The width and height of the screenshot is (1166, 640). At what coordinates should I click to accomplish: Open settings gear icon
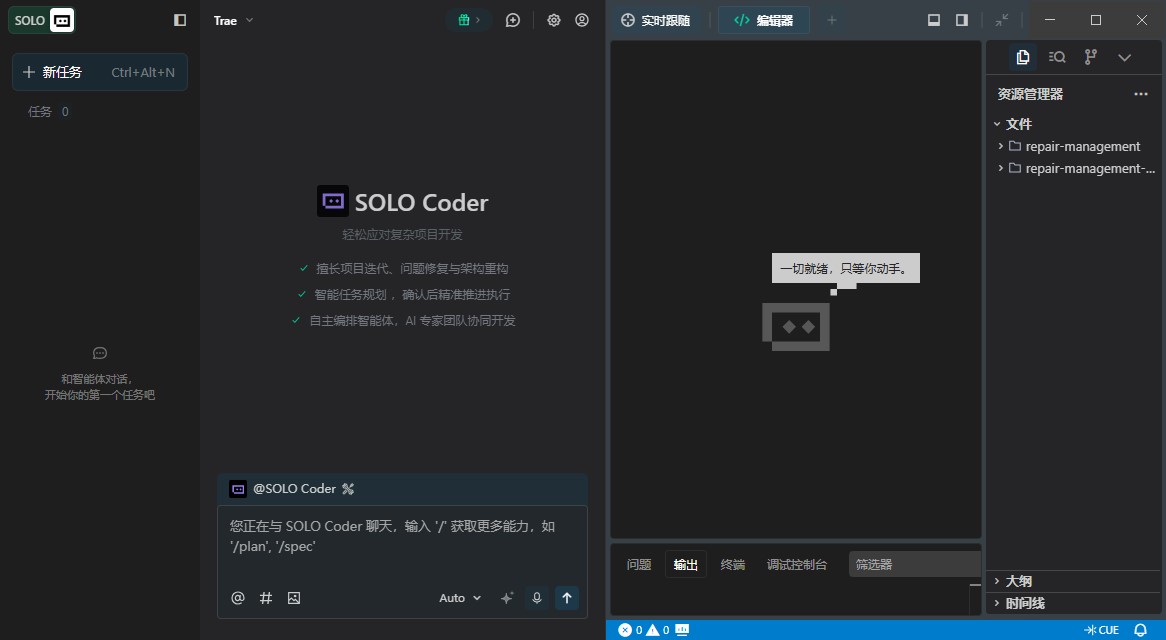click(x=554, y=20)
